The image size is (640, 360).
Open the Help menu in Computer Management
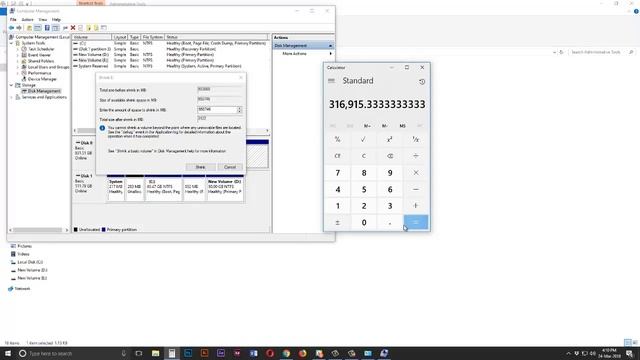(x=56, y=20)
